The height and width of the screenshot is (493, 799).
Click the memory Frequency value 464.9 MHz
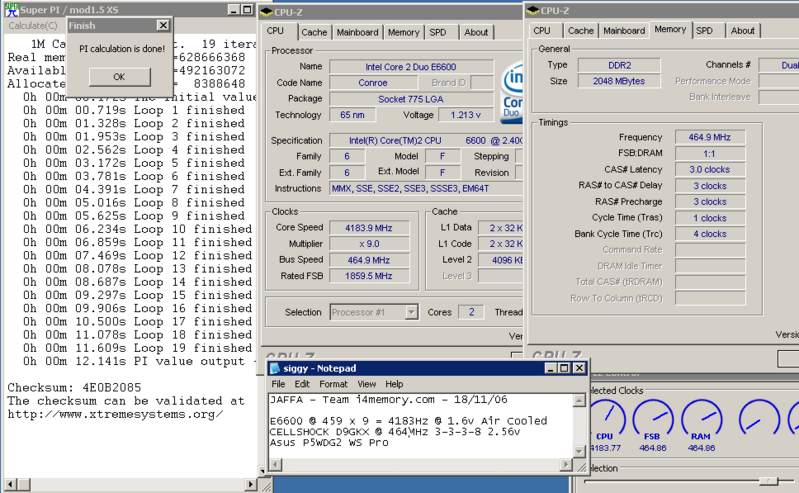coord(710,137)
